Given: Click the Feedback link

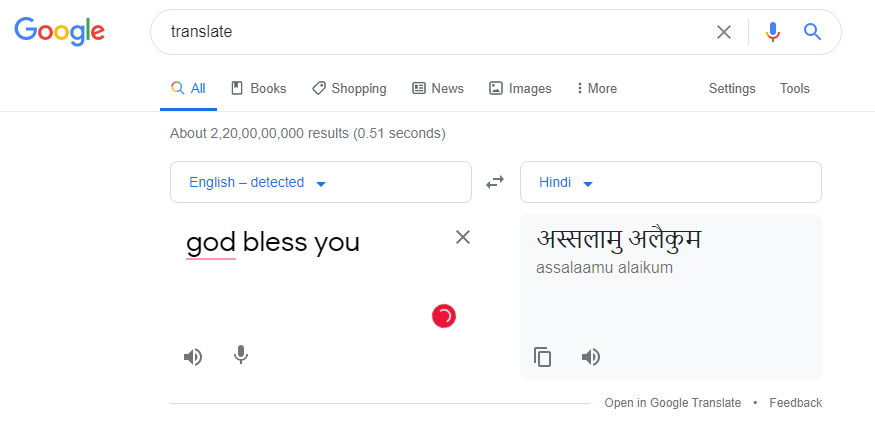Looking at the screenshot, I should click(x=795, y=403).
